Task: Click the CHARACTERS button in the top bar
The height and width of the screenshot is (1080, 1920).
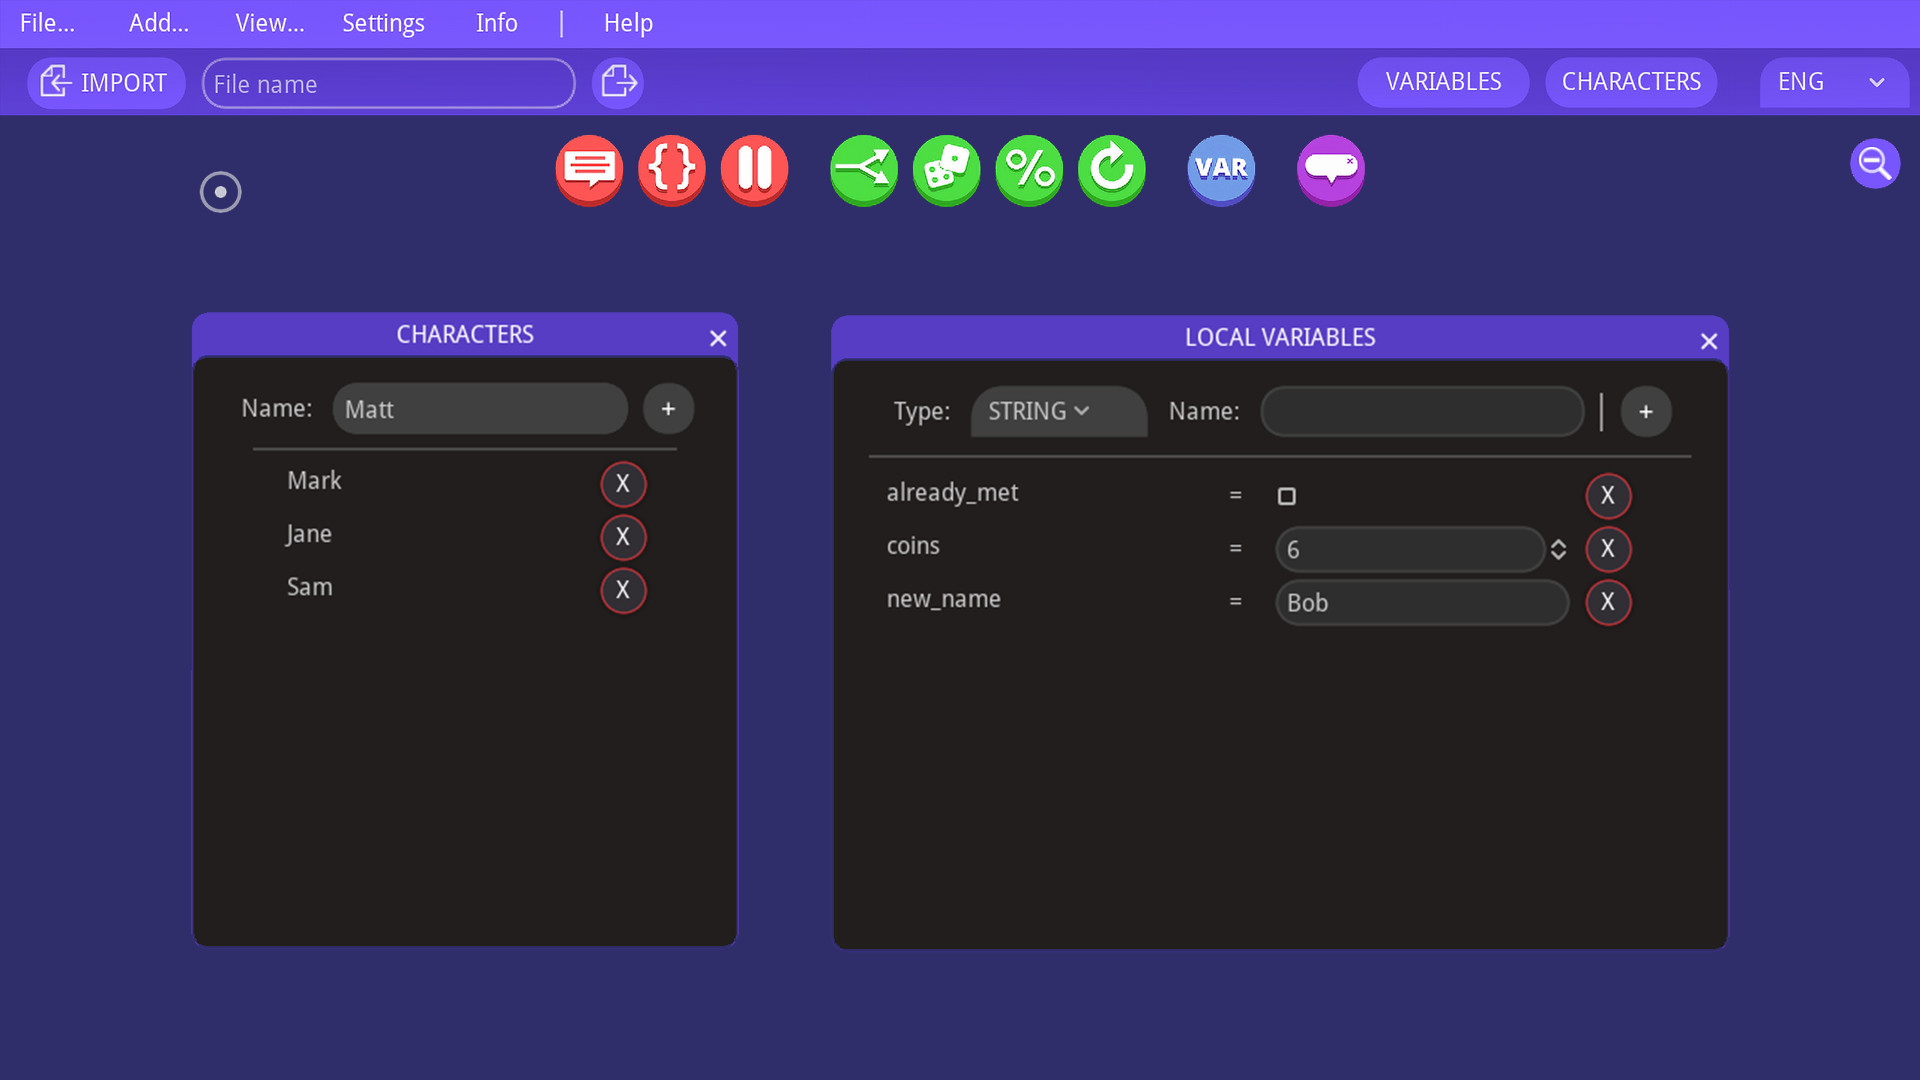Action: 1631,82
